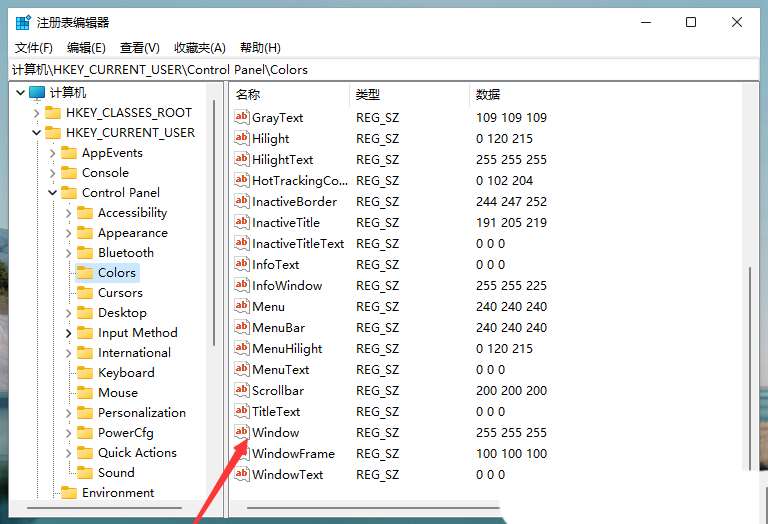This screenshot has height=524, width=768.
Task: Open the 查看(V) menu
Action: point(140,48)
